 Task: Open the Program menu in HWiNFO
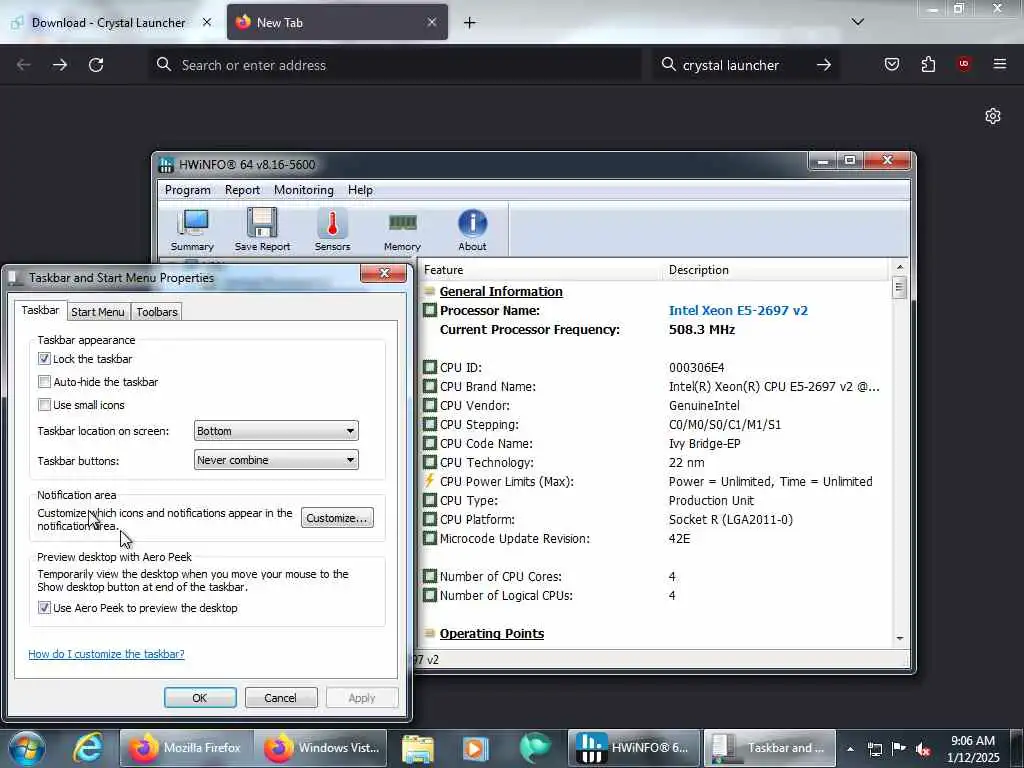point(187,190)
